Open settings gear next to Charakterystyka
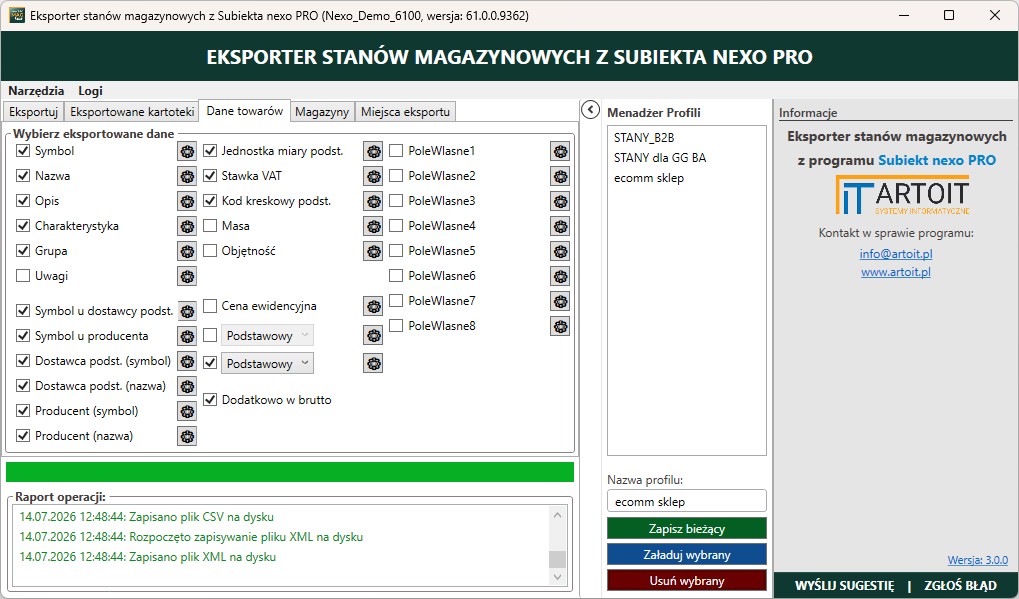Viewport: 1019px width, 599px height. 187,226
